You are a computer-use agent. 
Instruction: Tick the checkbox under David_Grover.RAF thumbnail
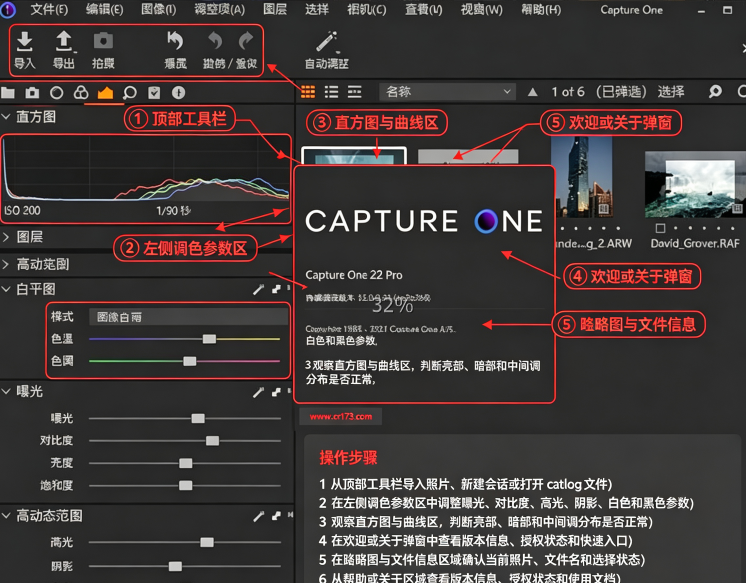(660, 228)
